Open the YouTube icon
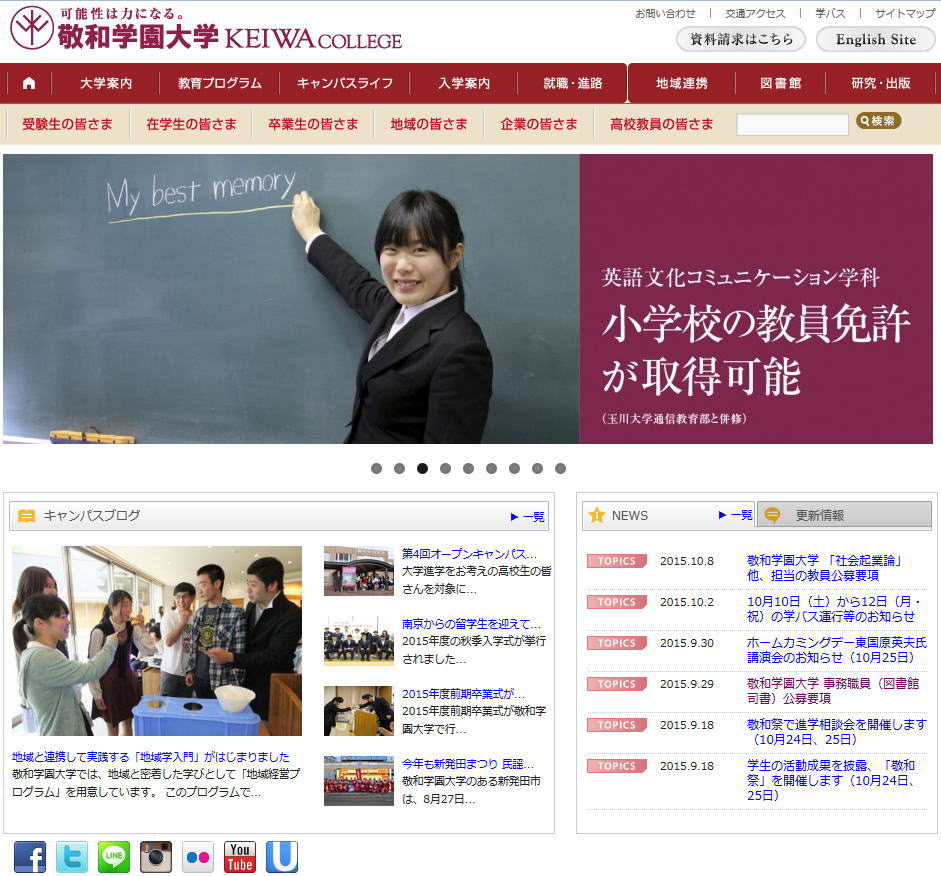Viewport: 941px width, 876px height. 240,857
